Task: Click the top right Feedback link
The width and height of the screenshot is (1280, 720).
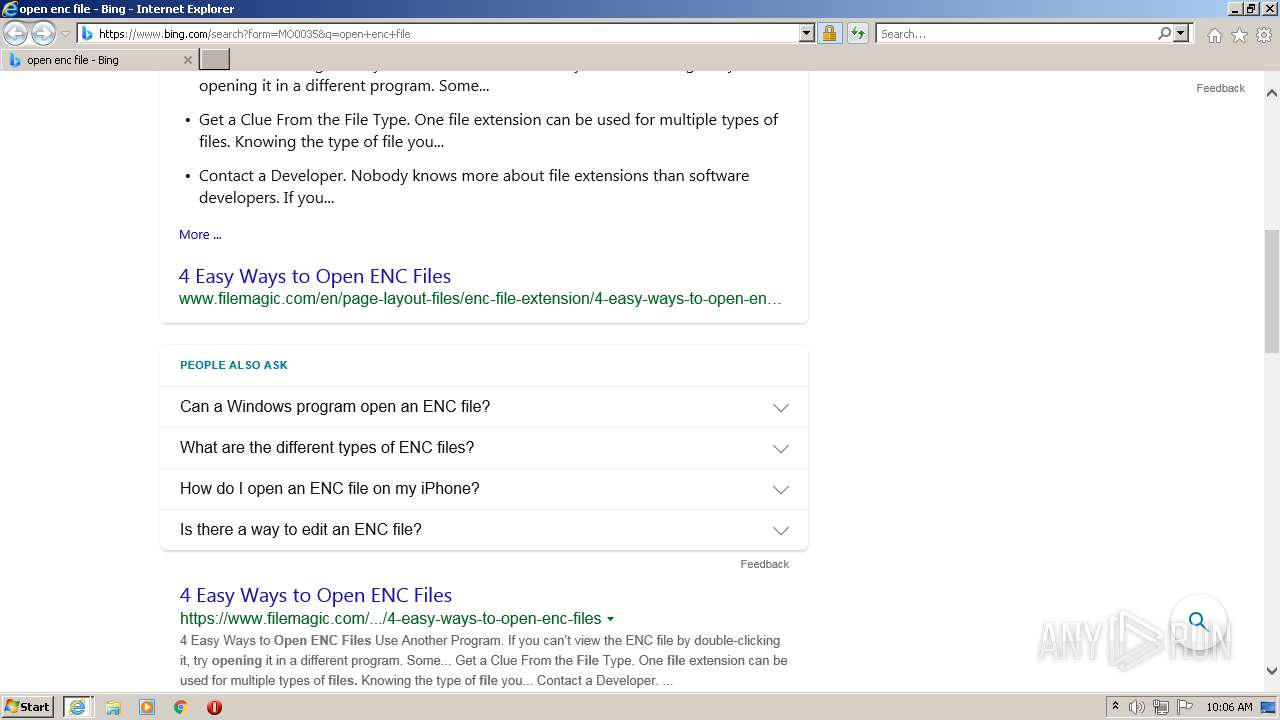Action: (x=1220, y=88)
